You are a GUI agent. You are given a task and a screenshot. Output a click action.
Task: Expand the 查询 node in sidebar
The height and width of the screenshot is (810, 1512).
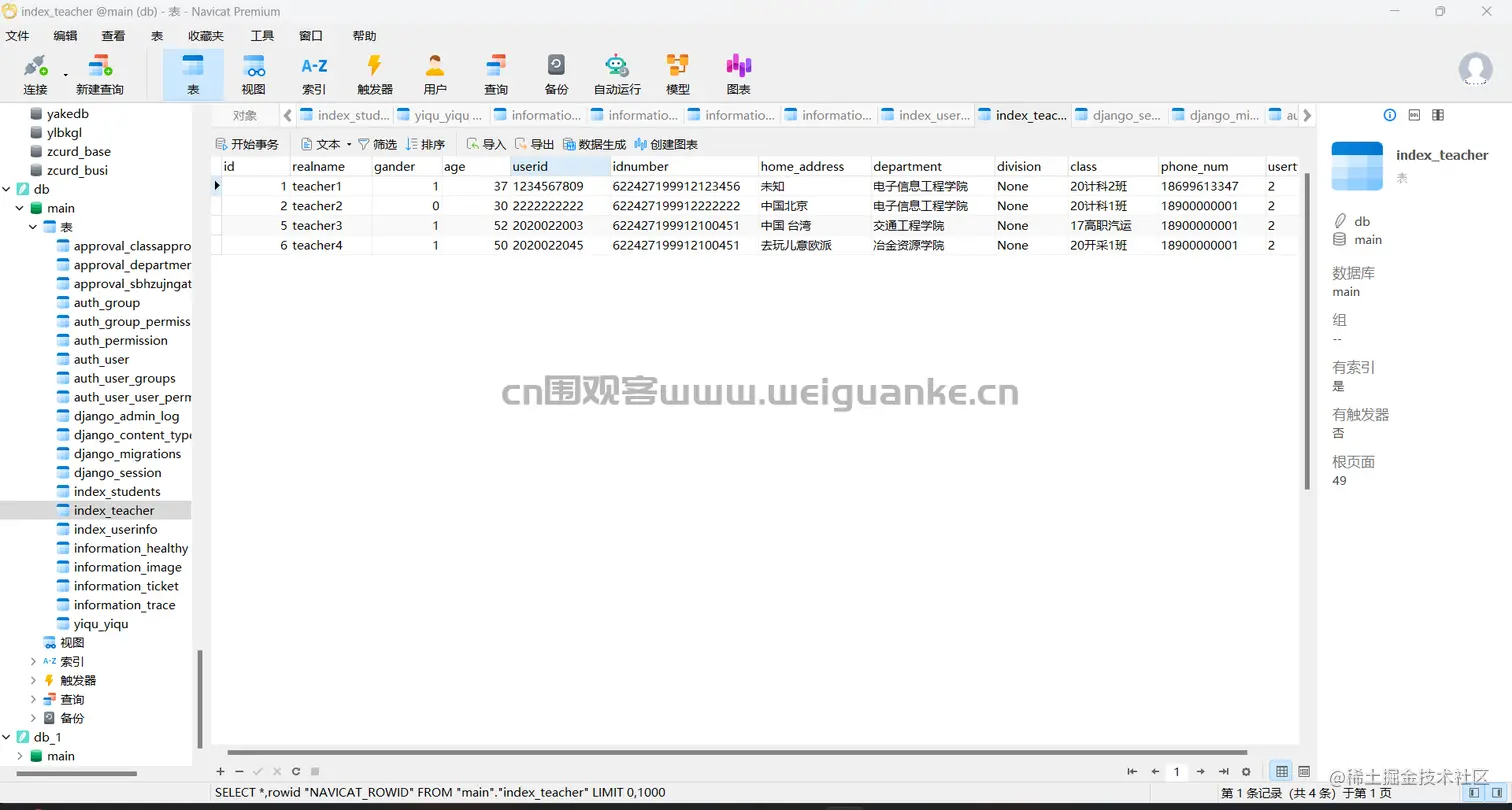pos(34,699)
